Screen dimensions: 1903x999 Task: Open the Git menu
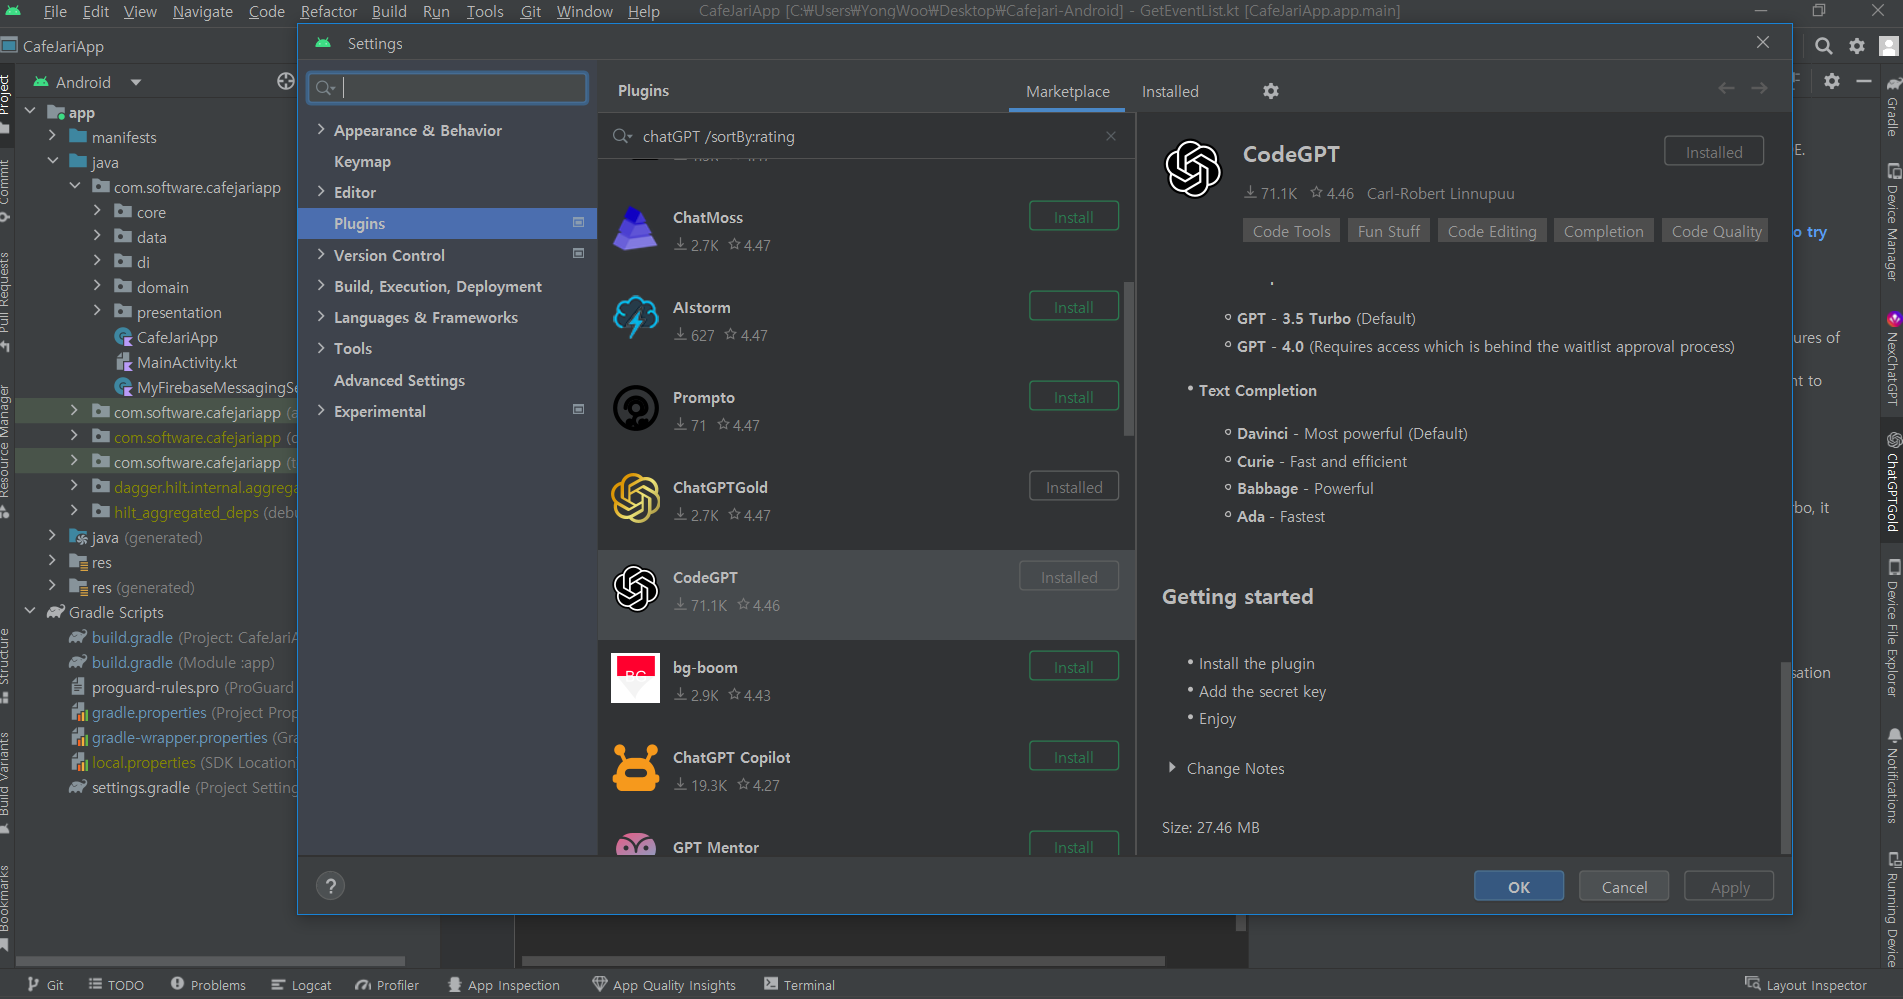(x=530, y=11)
